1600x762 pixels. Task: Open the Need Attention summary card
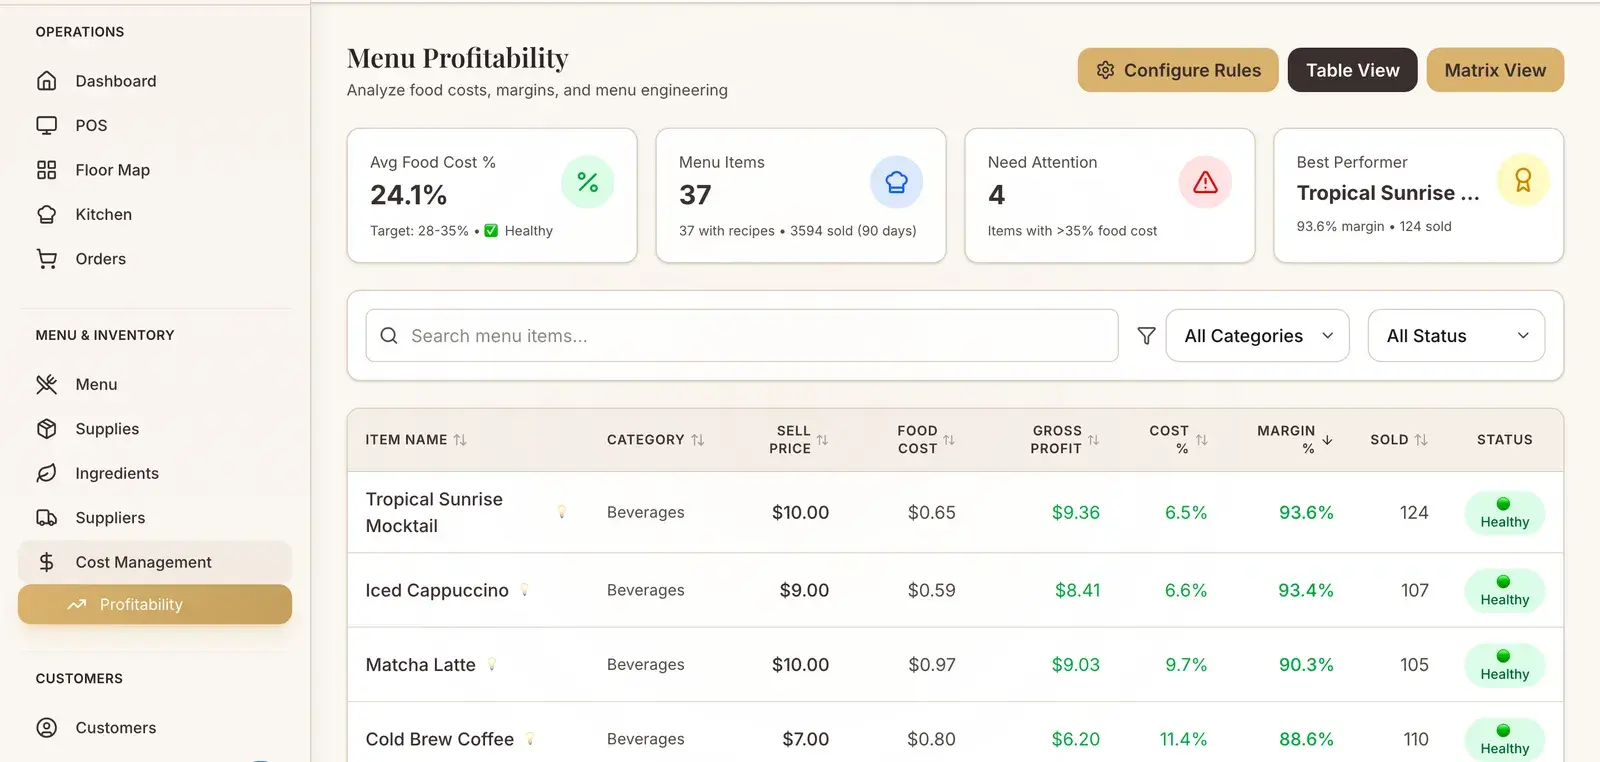click(x=1110, y=196)
